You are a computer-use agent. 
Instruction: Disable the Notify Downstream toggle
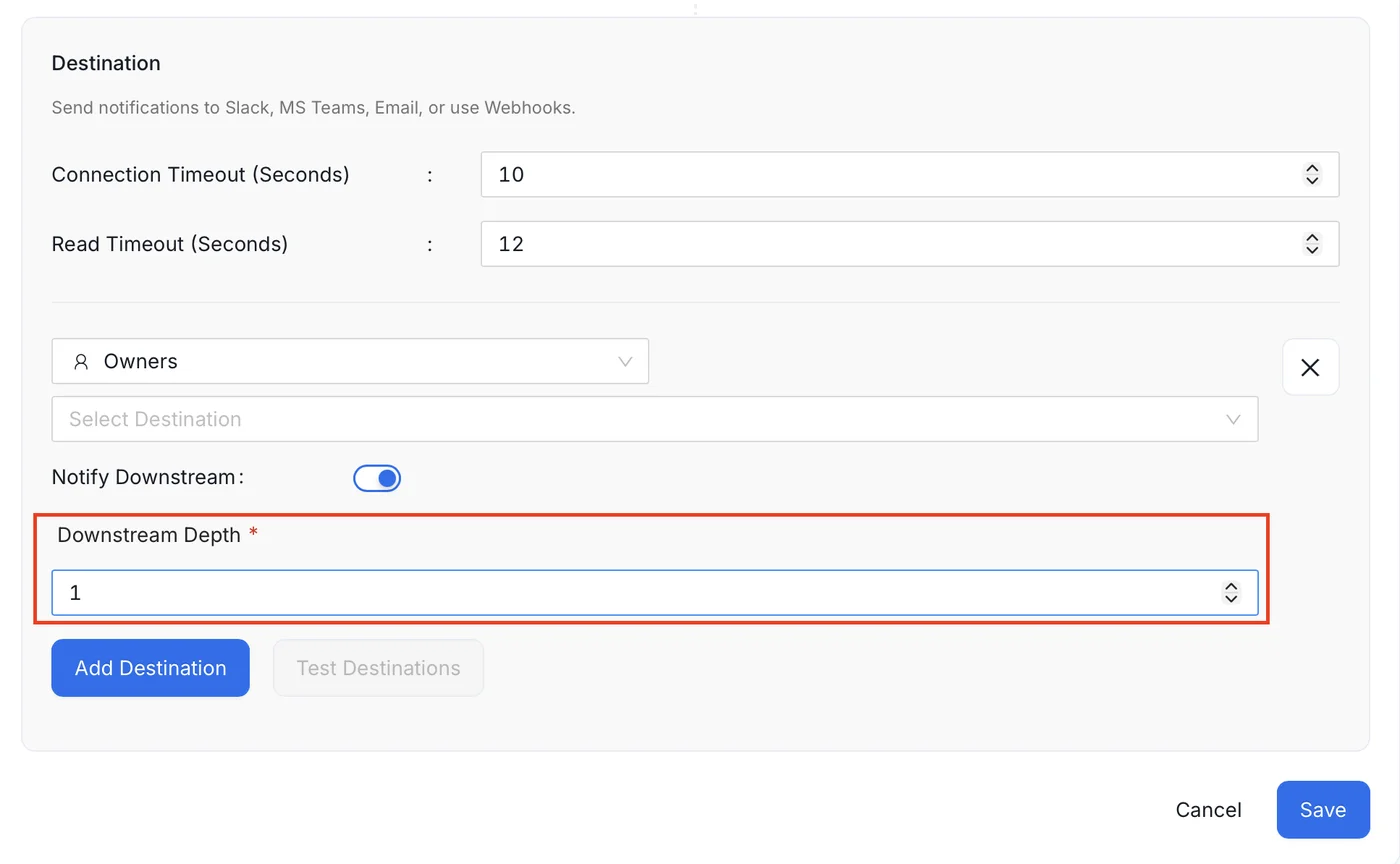[x=377, y=479]
